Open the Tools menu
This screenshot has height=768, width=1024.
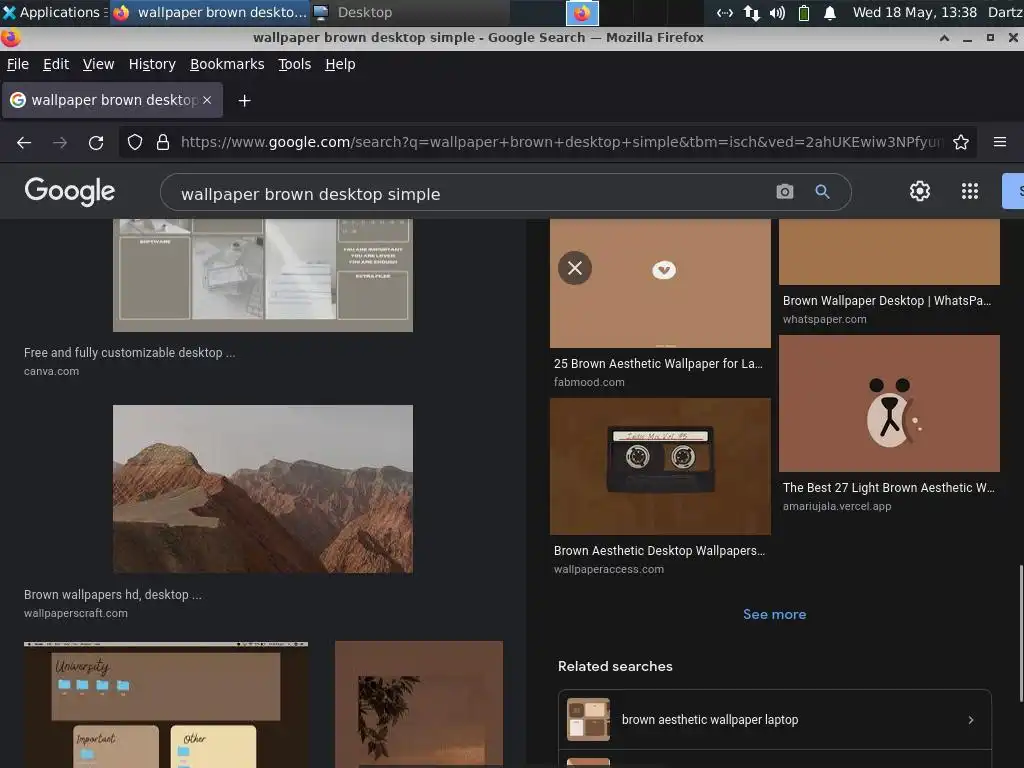pyautogui.click(x=295, y=64)
